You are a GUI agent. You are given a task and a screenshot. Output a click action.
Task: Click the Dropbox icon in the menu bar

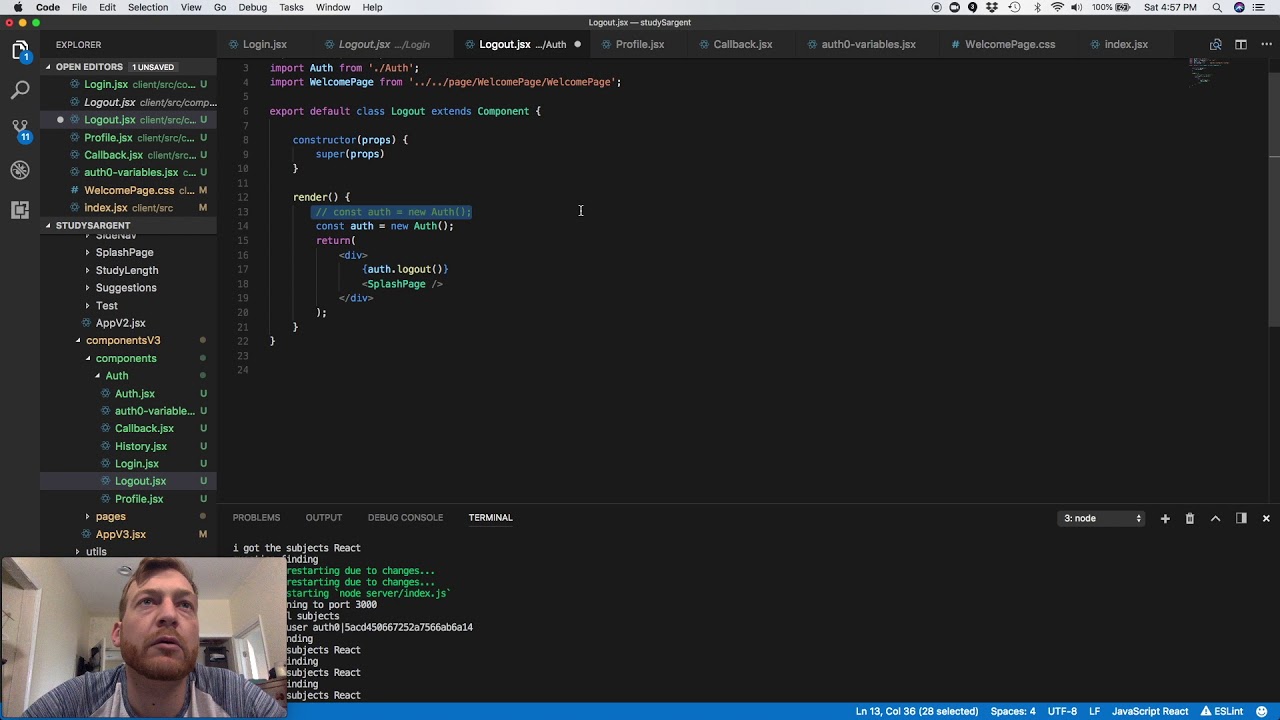coord(993,7)
